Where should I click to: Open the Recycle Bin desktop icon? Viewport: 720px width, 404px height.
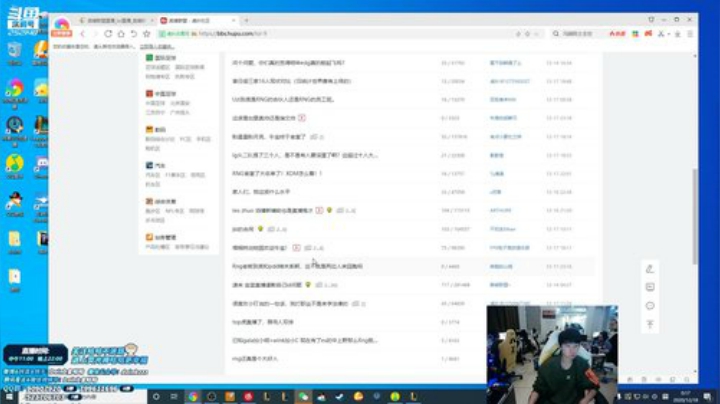tap(14, 54)
